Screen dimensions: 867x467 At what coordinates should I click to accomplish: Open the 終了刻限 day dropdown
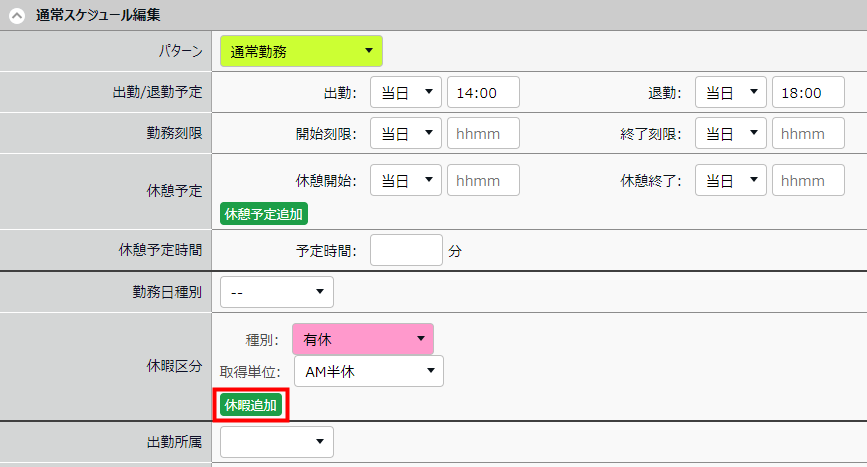pyautogui.click(x=730, y=133)
